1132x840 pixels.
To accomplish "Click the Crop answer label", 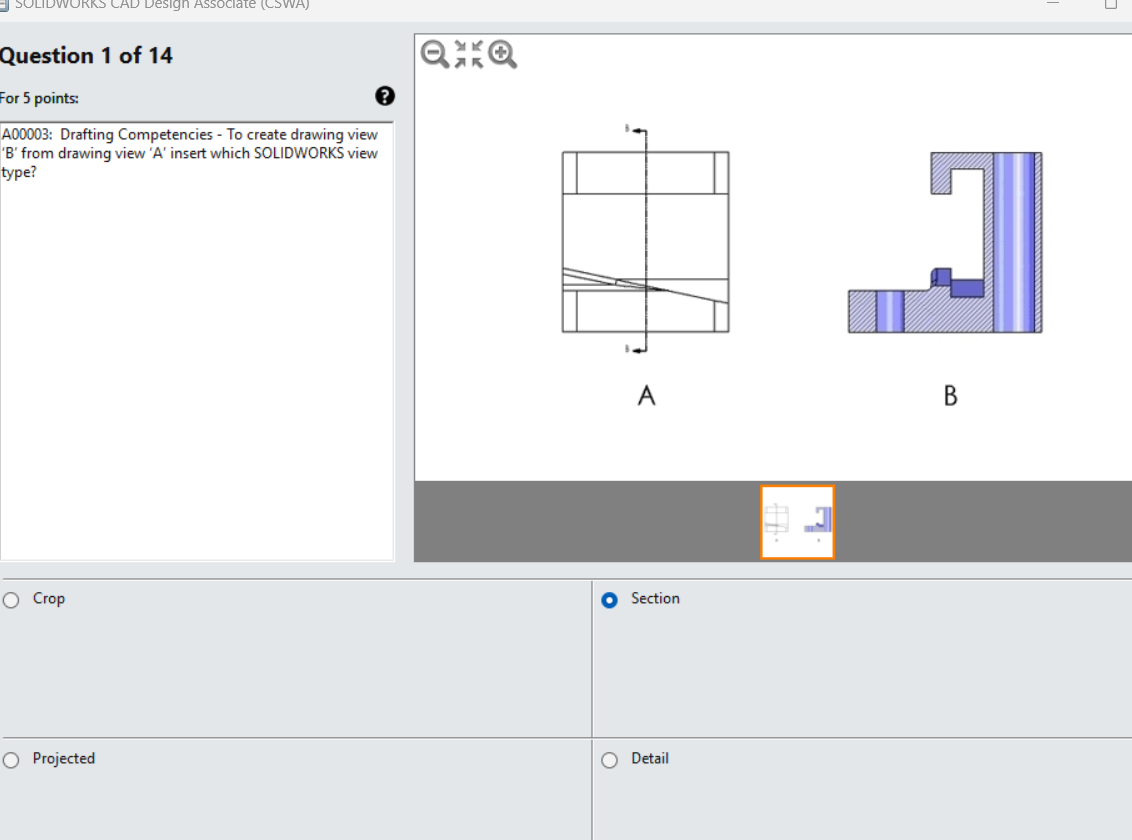I will [48, 599].
